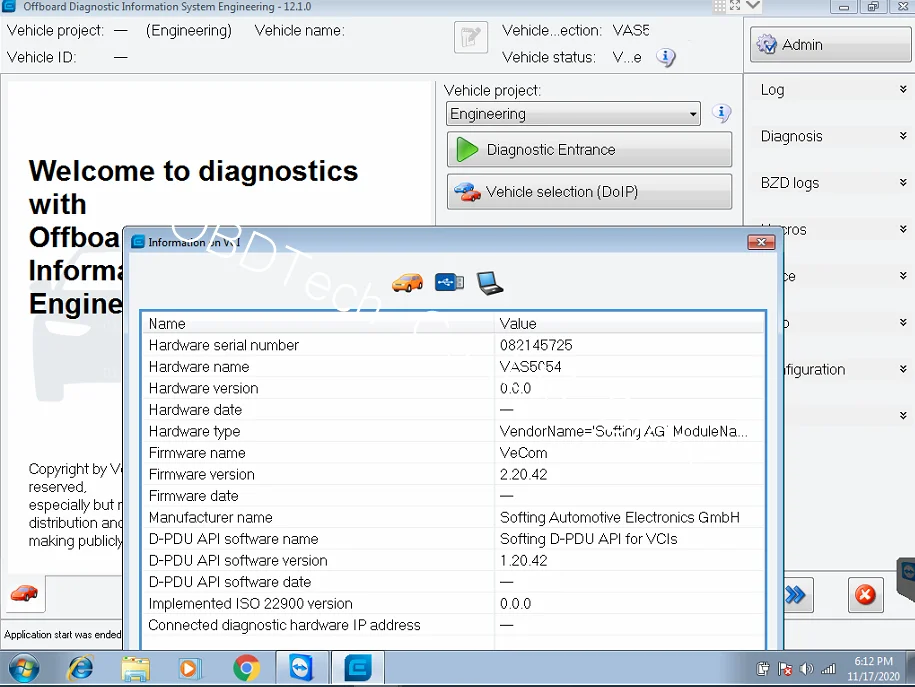Viewport: 915px width, 687px height.
Task: Click the 1.20.42 API version value
Action: tap(523, 560)
